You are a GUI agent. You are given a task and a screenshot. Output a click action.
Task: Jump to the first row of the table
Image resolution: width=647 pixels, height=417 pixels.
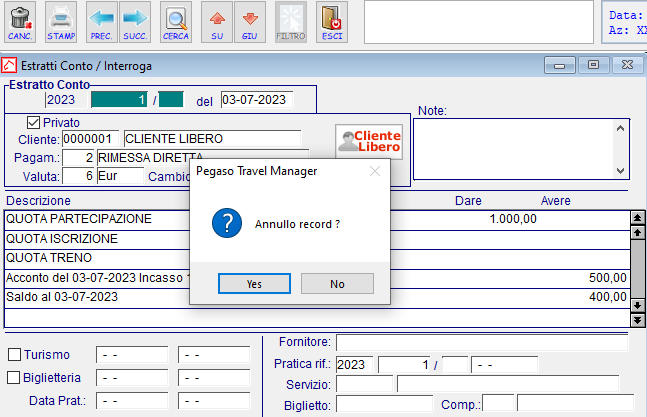tap(638, 218)
